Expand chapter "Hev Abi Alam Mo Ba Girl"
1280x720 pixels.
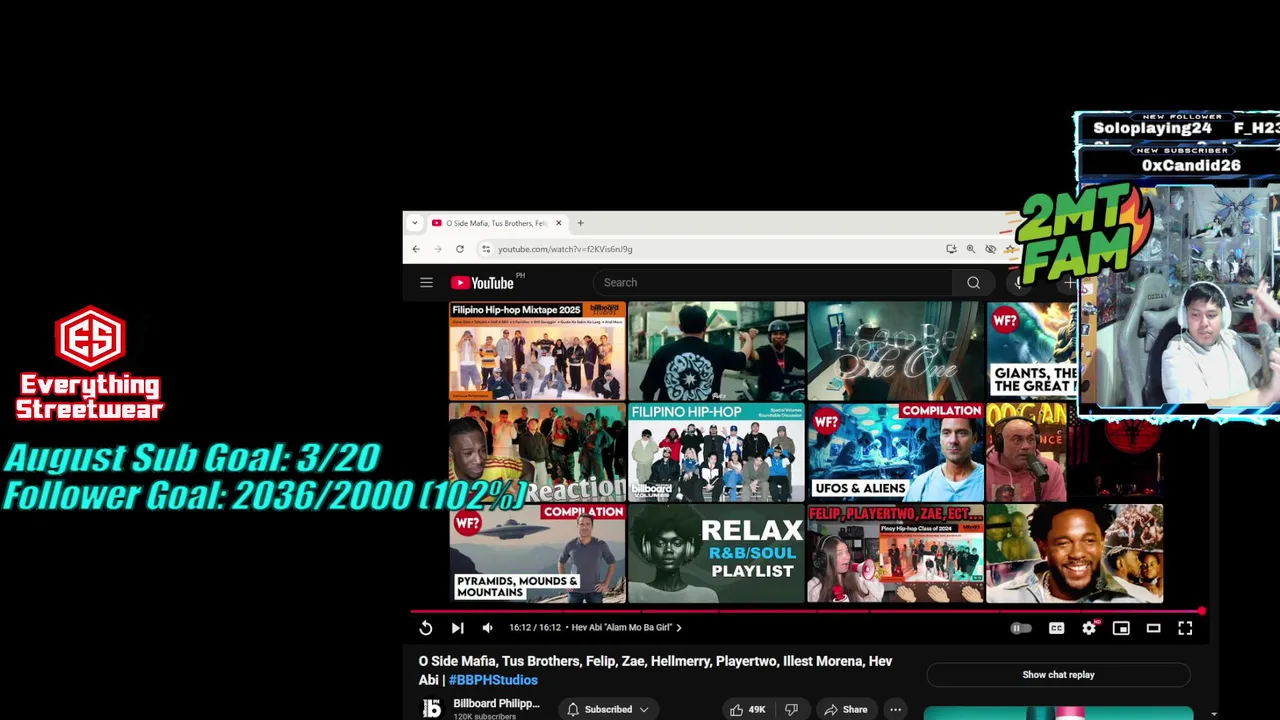point(626,628)
